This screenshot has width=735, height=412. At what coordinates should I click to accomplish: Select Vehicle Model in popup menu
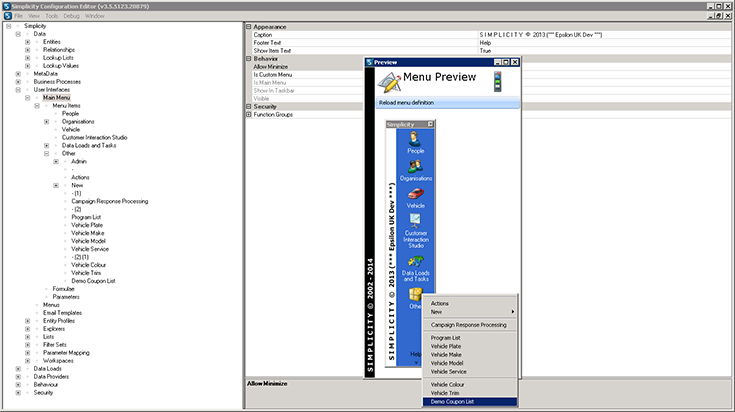coord(470,363)
